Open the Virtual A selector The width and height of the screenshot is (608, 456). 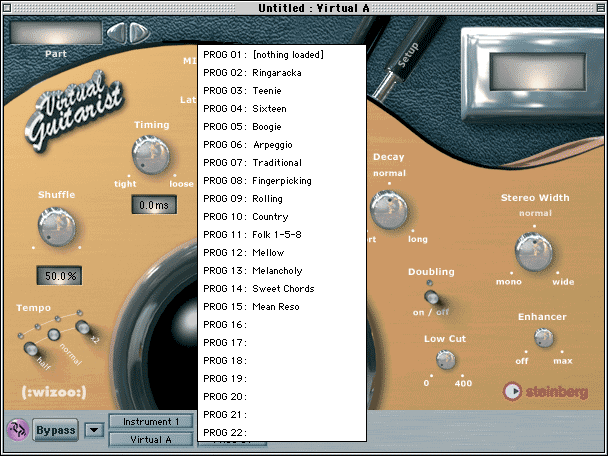(150, 439)
